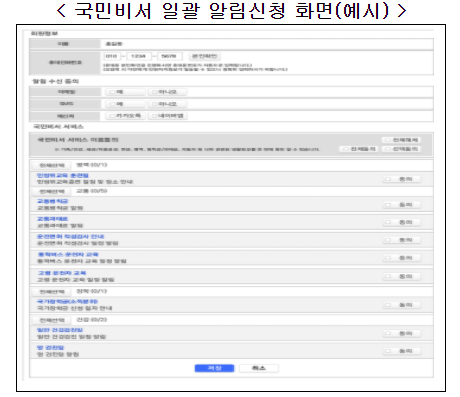460x397 pixels.
Task: Check 동의 for 교통범칙금
Action: 401,205
